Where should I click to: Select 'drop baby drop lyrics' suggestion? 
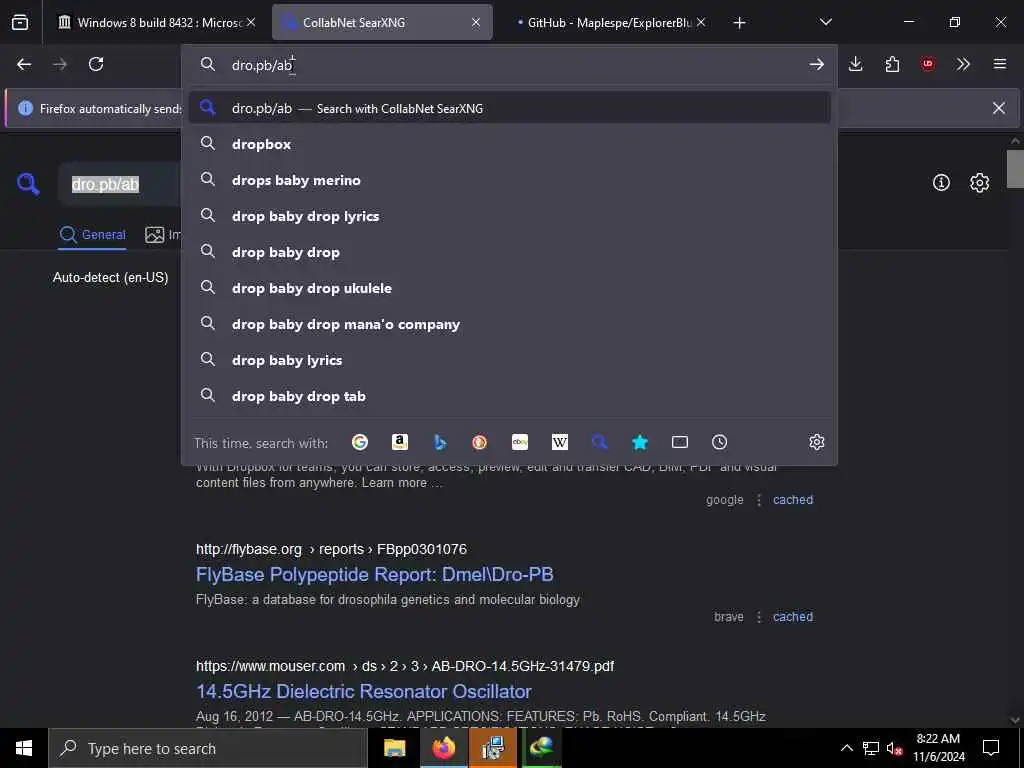coord(509,216)
